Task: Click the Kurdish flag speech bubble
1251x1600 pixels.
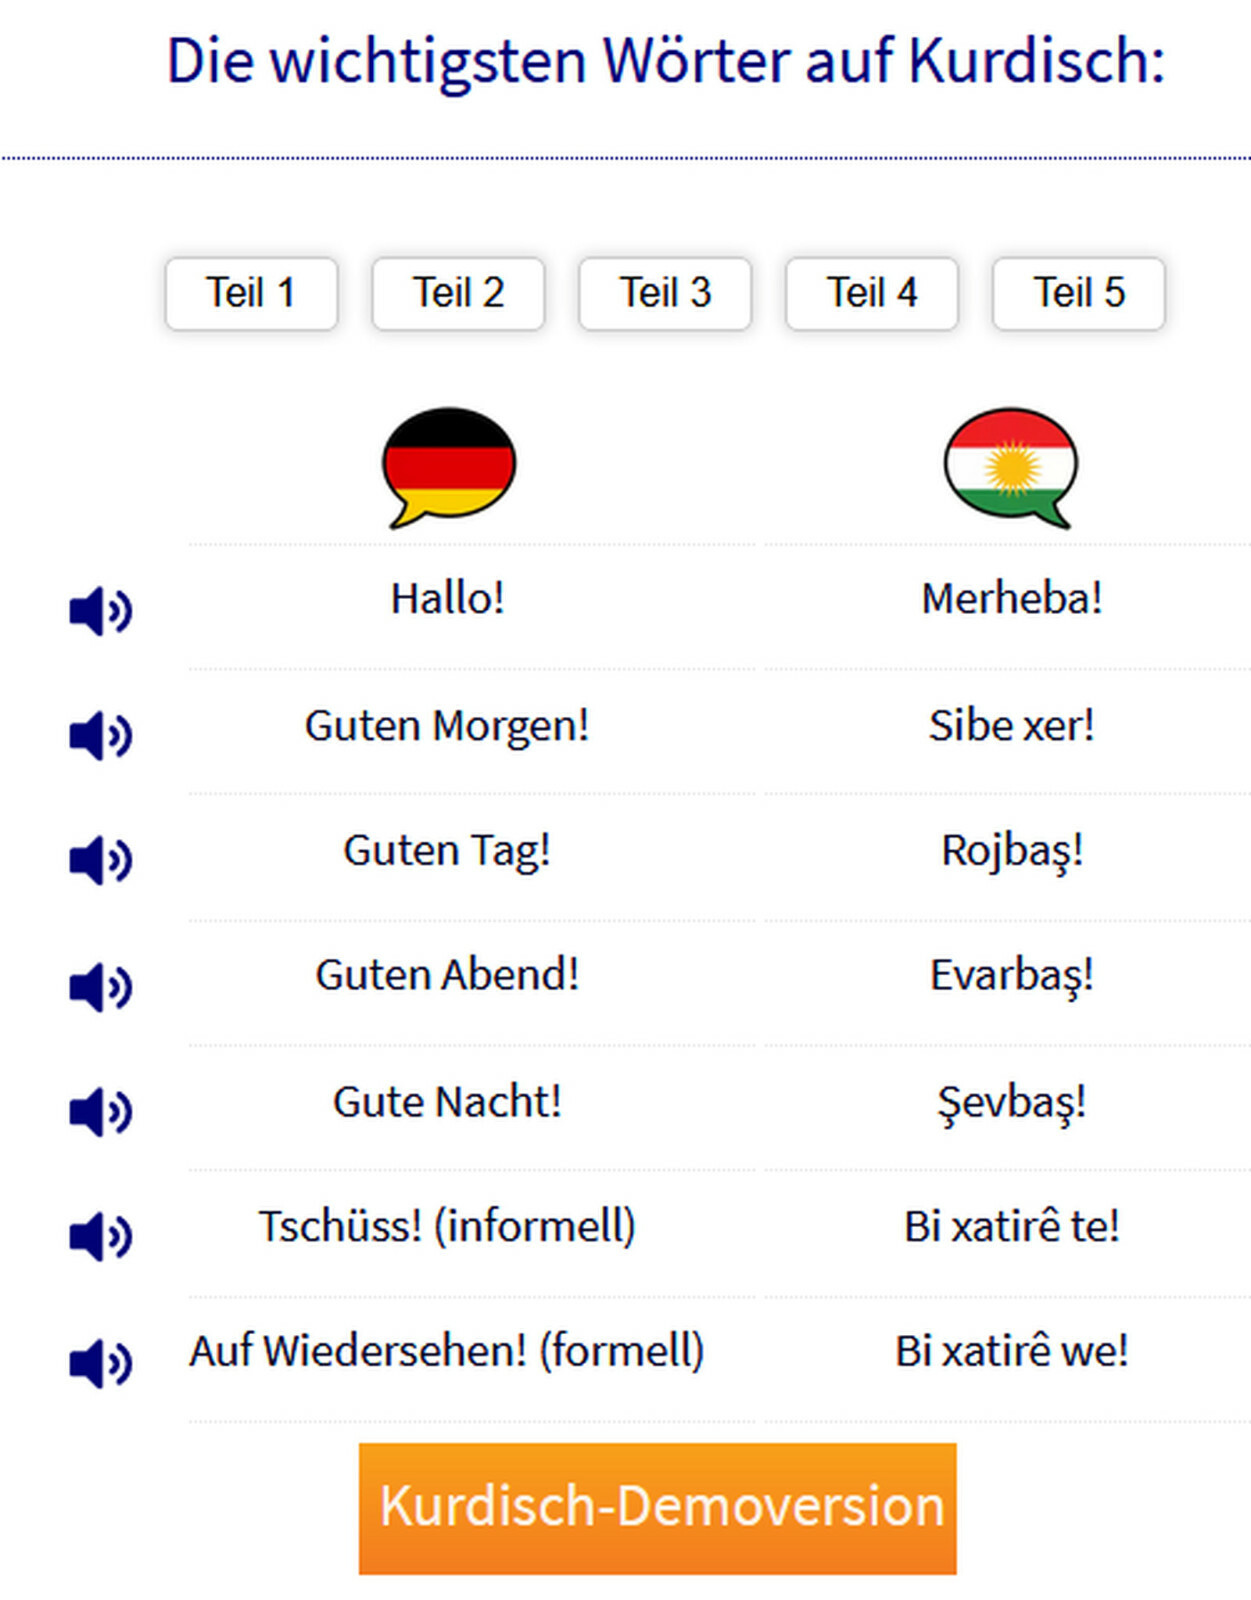Action: coord(1011,467)
